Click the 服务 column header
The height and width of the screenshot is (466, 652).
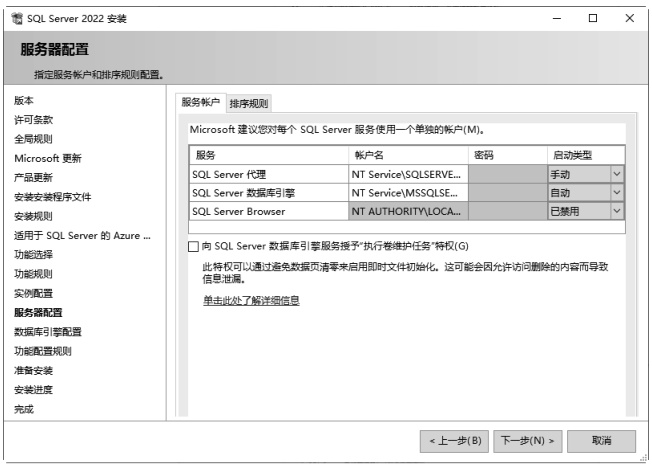point(269,155)
